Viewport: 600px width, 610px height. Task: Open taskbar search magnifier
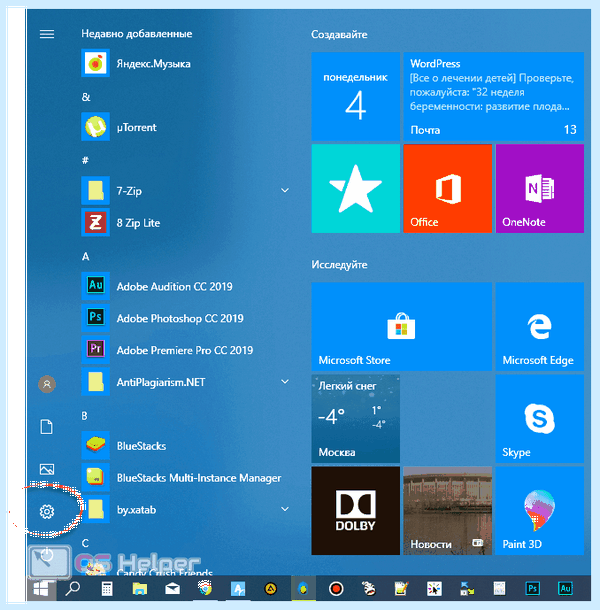tap(73, 589)
